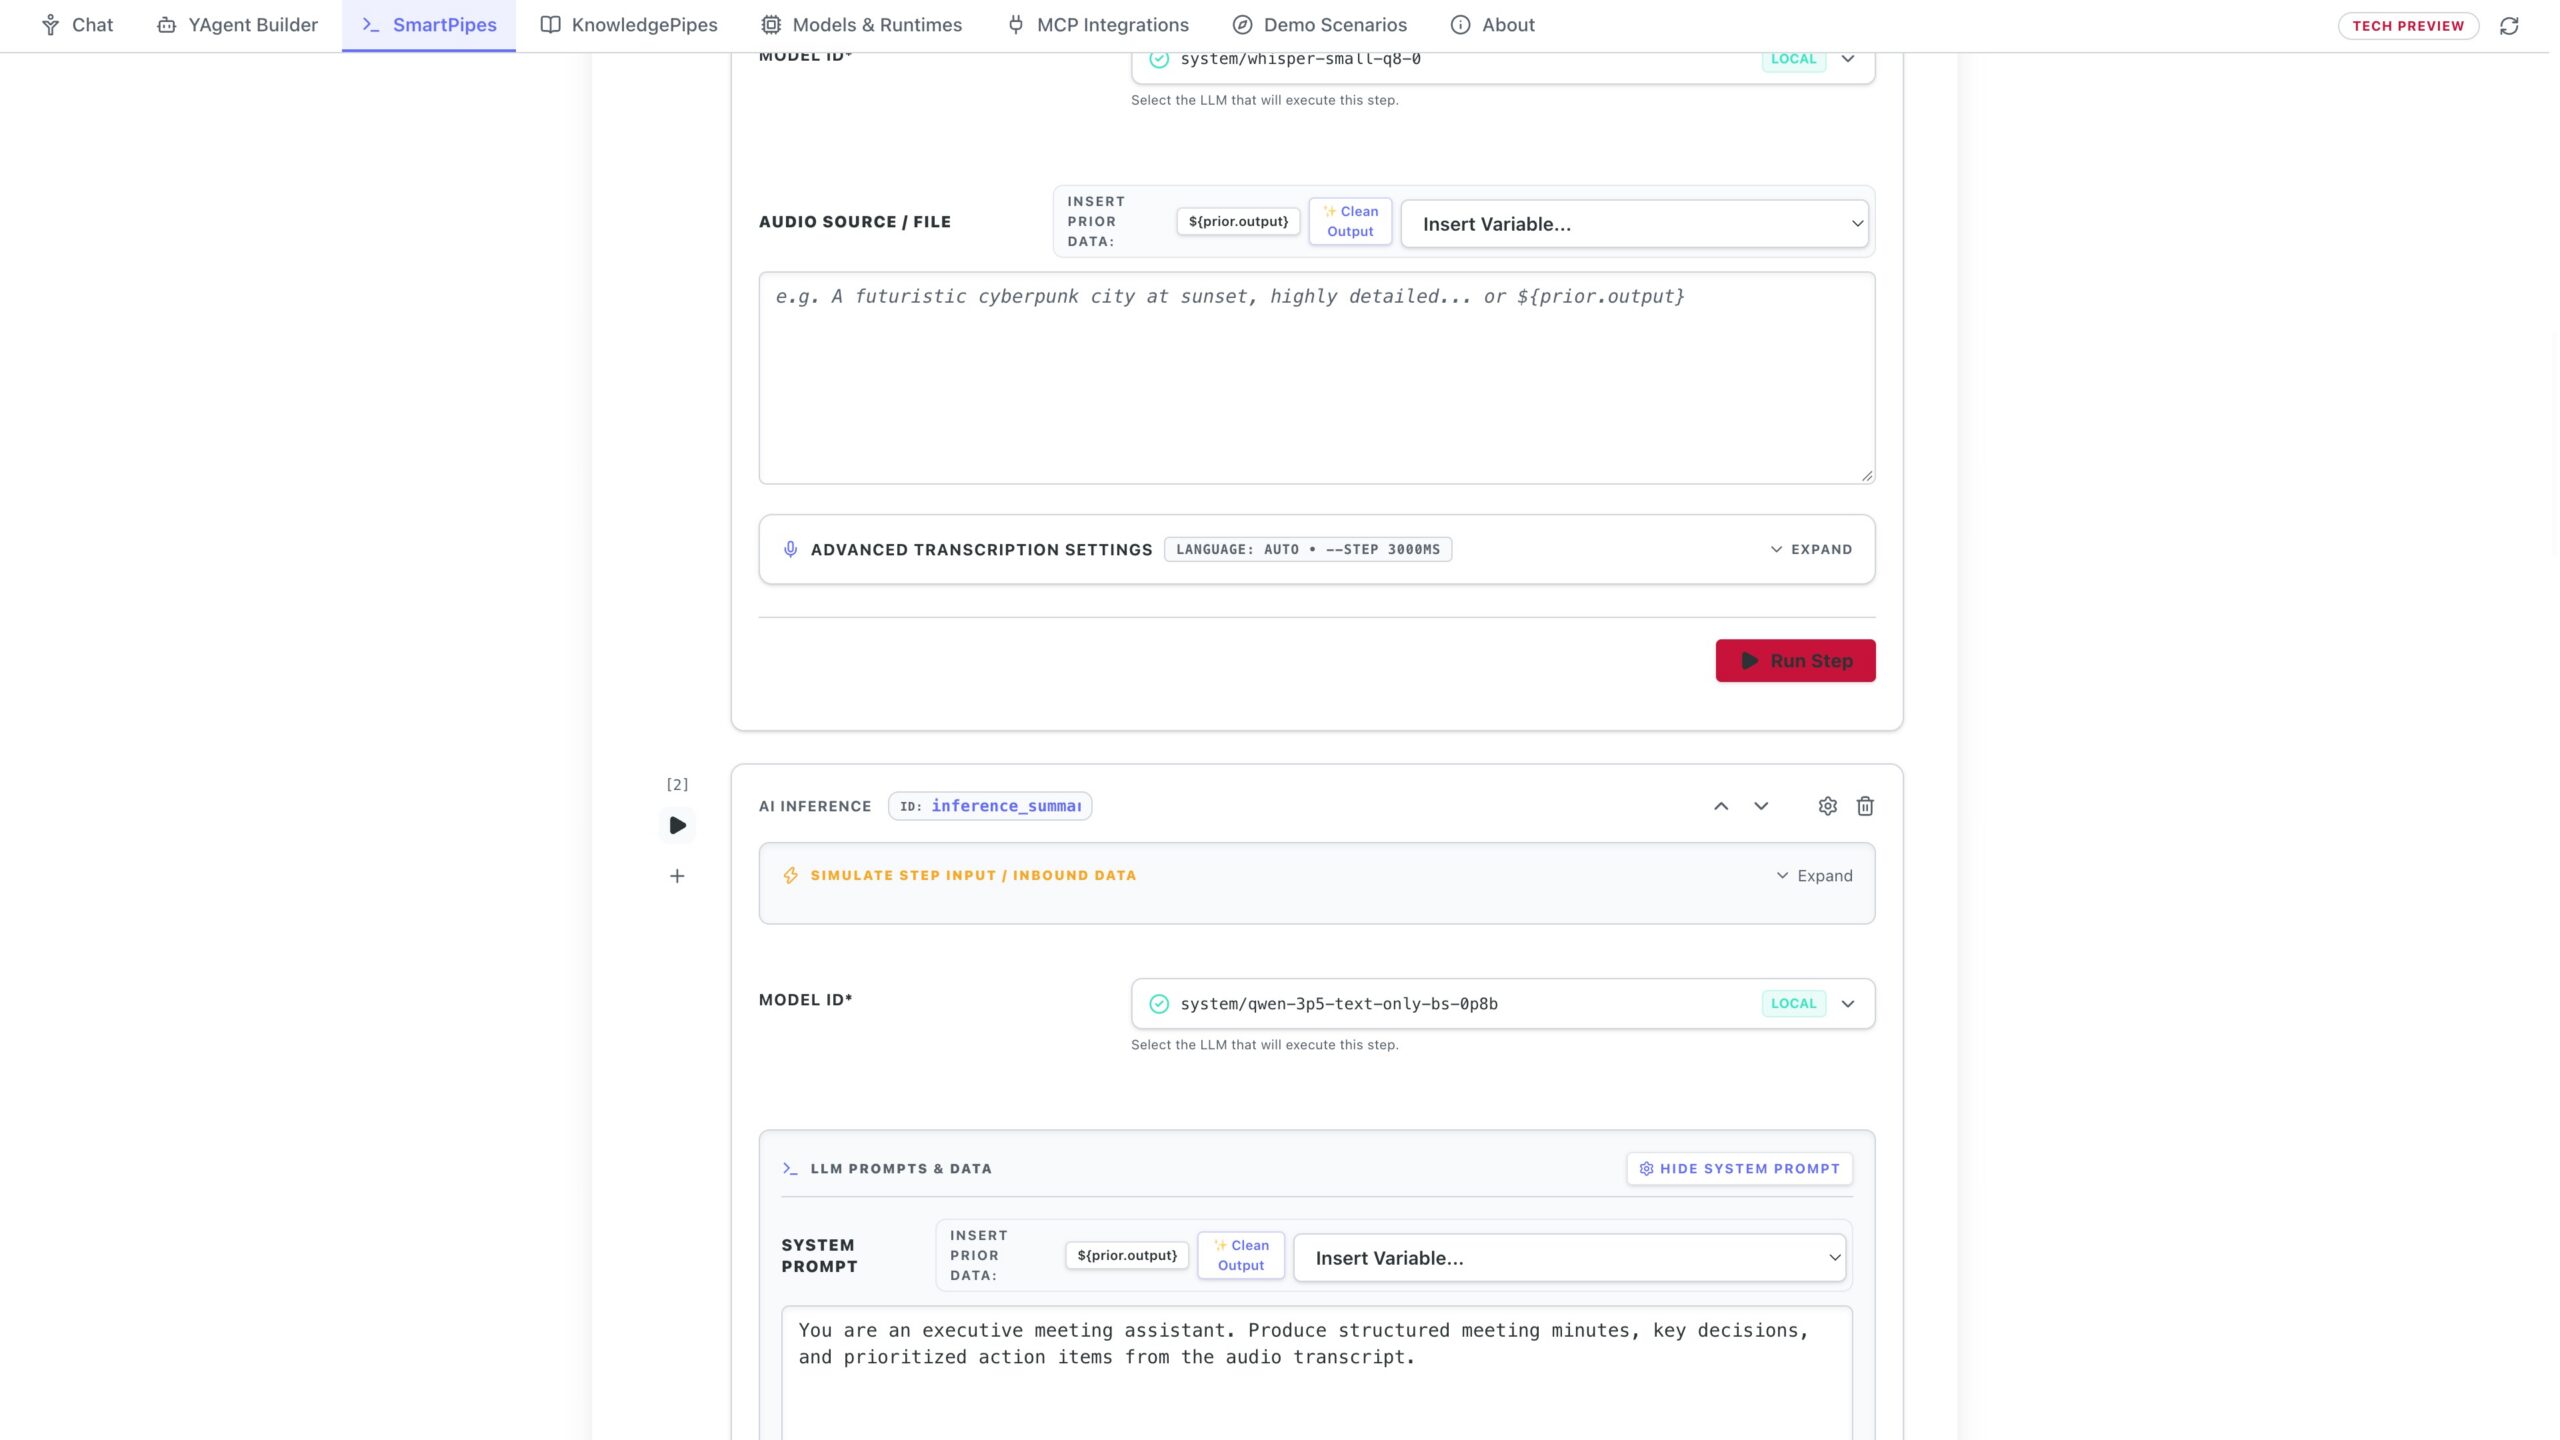This screenshot has width=2560, height=1440.
Task: Switch to the KnowledgePipes tab
Action: coord(629,25)
